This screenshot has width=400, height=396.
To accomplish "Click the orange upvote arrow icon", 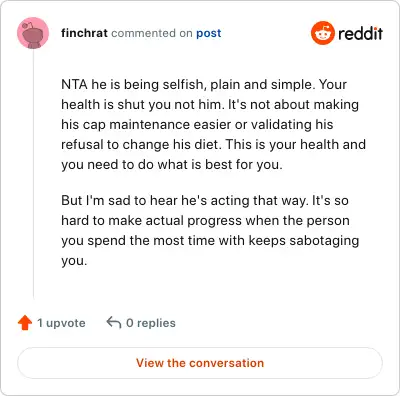I will [x=25, y=323].
